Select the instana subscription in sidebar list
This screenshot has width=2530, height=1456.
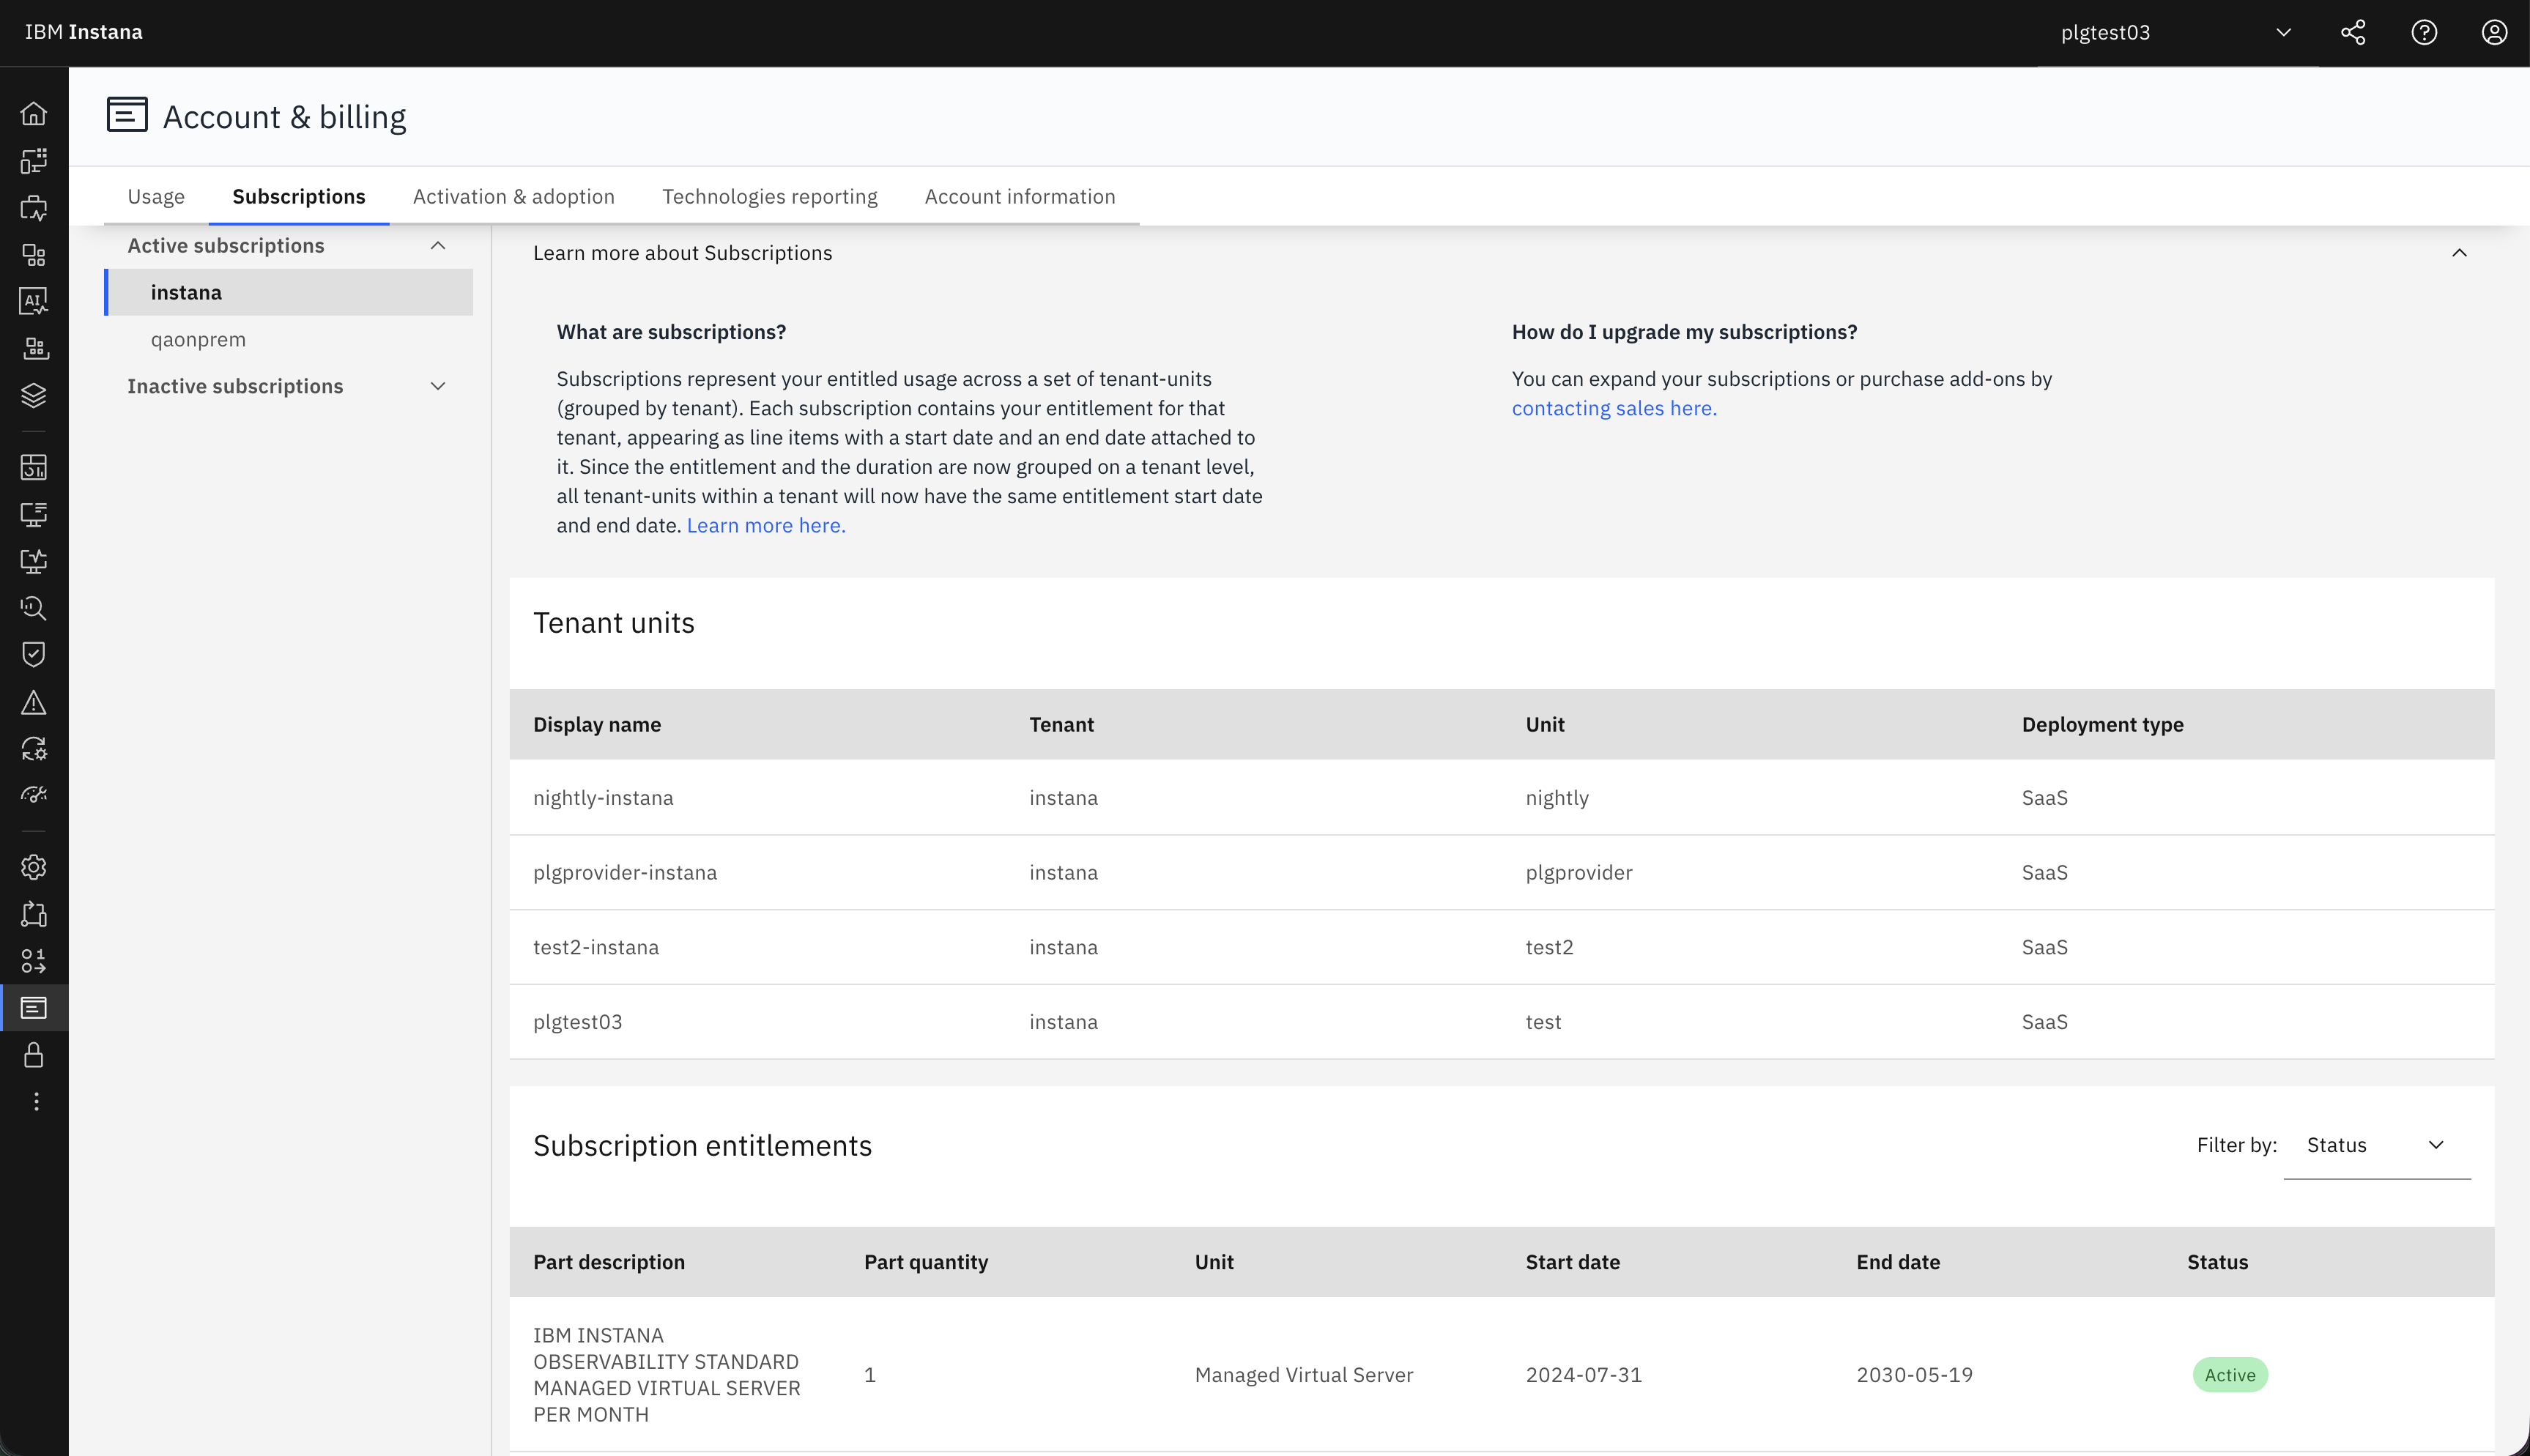pyautogui.click(x=289, y=293)
